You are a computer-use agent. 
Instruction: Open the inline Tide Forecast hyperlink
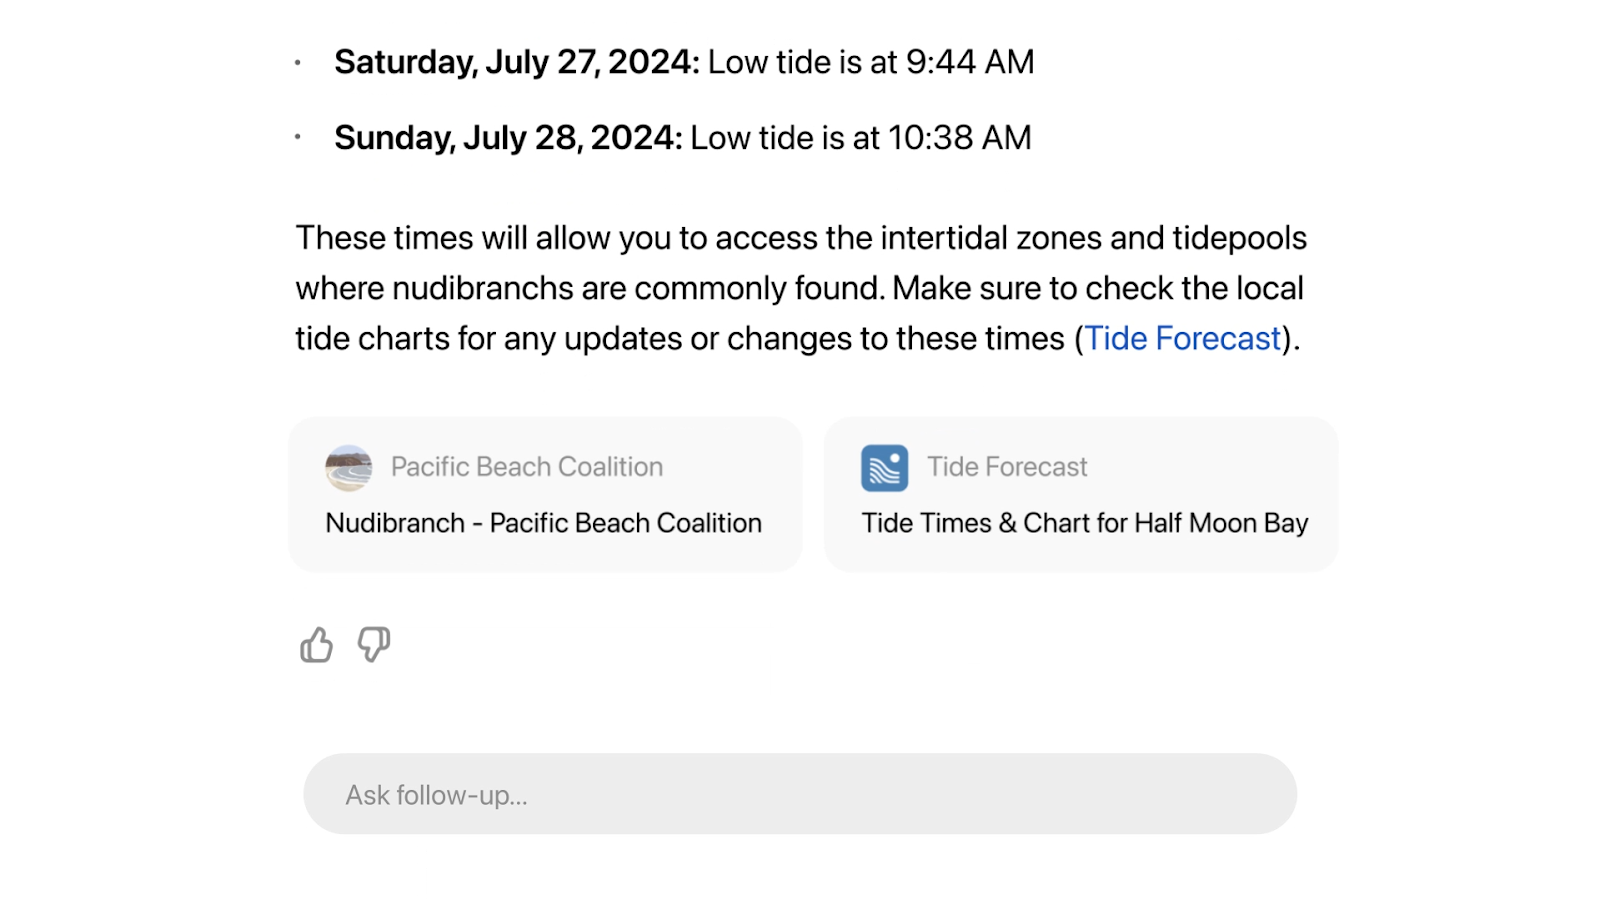1183,339
